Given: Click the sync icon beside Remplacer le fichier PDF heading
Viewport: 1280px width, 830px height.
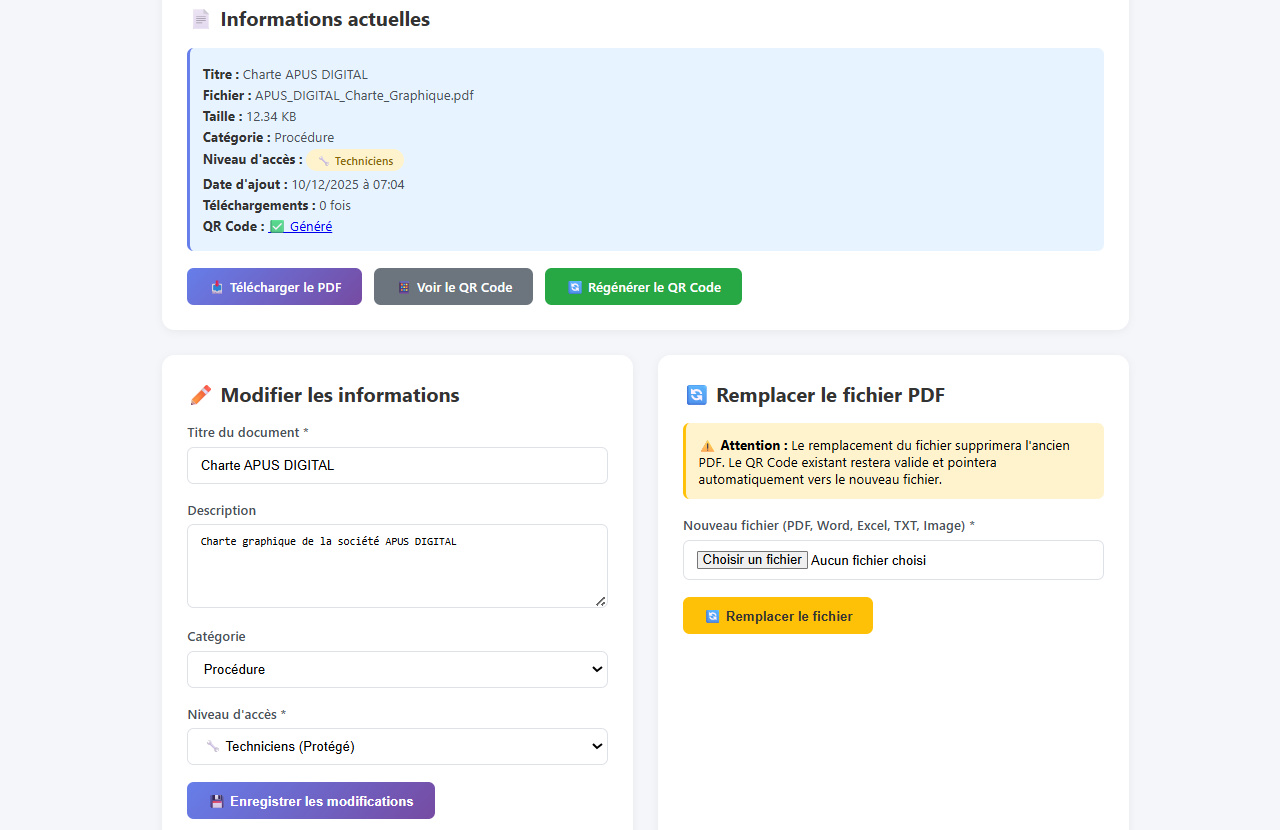Looking at the screenshot, I should (x=696, y=396).
